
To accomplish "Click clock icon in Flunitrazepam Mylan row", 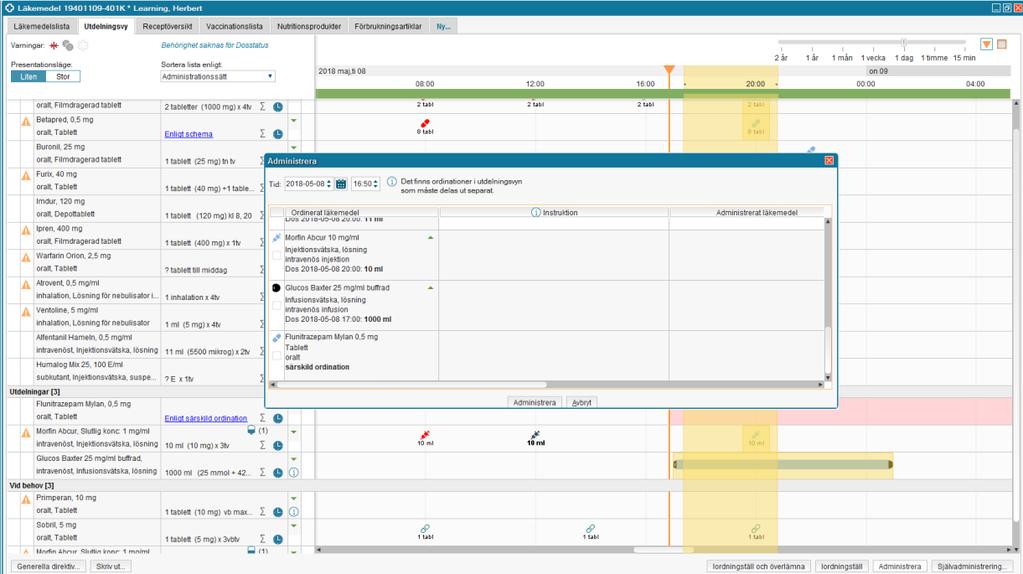I will (x=278, y=418).
